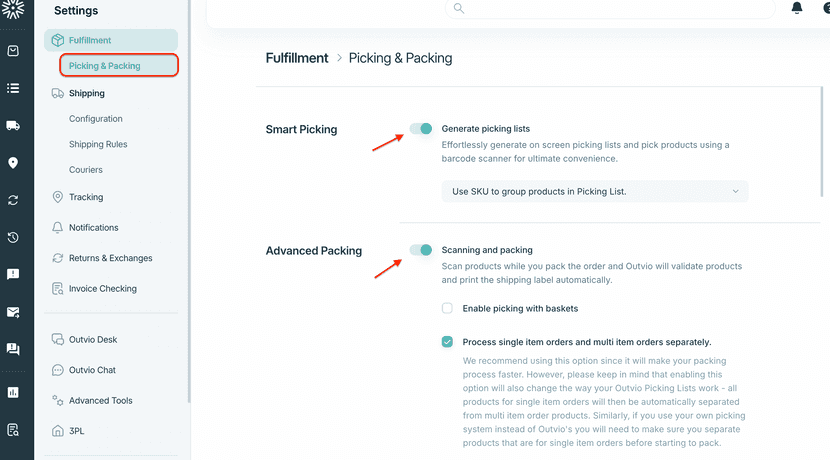Click the Outvio logo in top-left corner
Viewport: 830px width, 460px height.
pyautogui.click(x=13, y=9)
